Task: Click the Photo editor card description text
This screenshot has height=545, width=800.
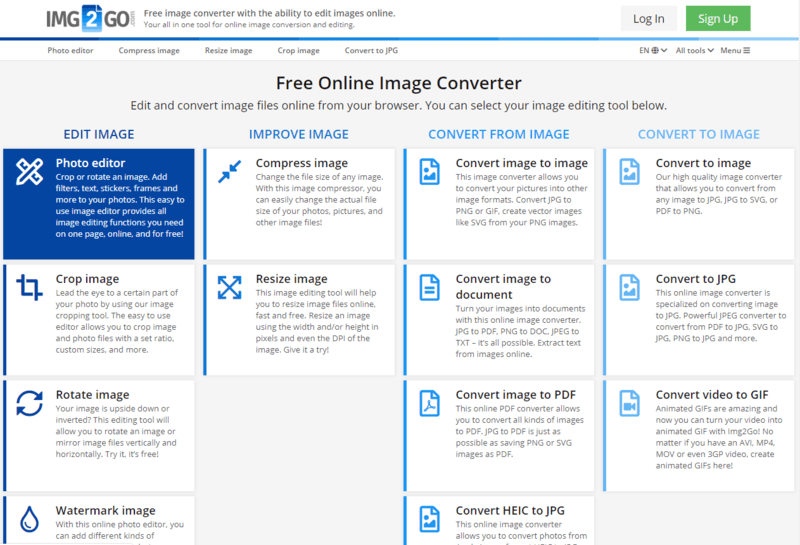Action: (x=120, y=205)
